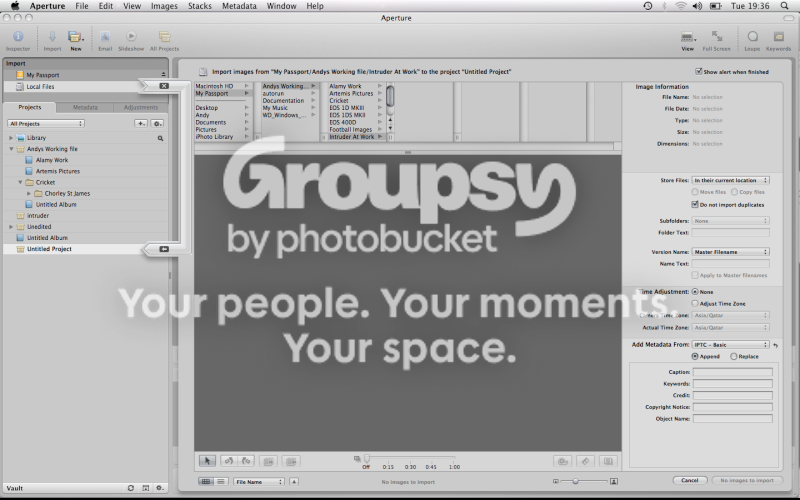Open Spotlight search in menu bar

(784, 6)
